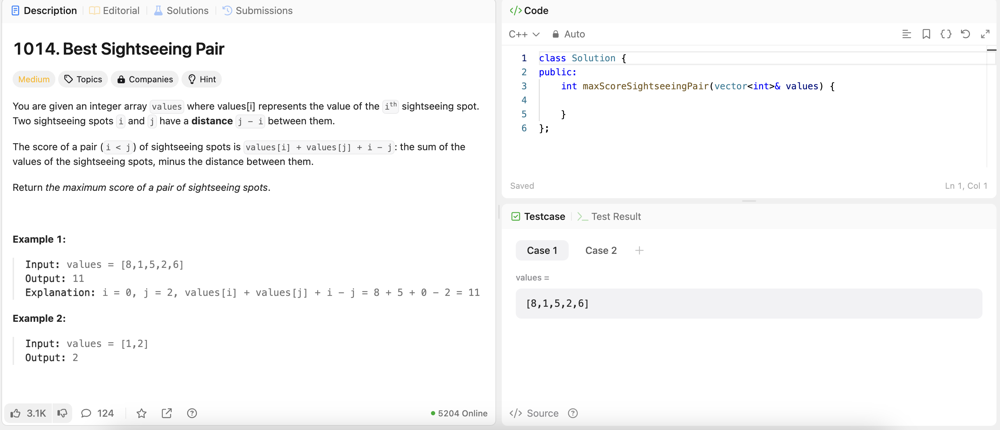Click the curly braces icon in editor

pyautogui.click(x=946, y=34)
